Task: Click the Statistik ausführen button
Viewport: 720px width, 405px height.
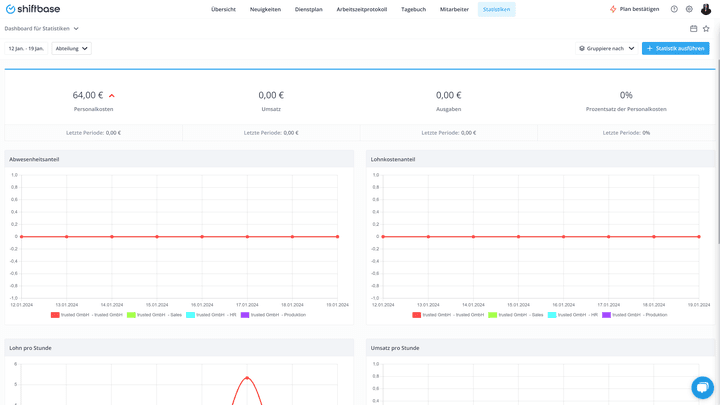Action: (x=675, y=48)
